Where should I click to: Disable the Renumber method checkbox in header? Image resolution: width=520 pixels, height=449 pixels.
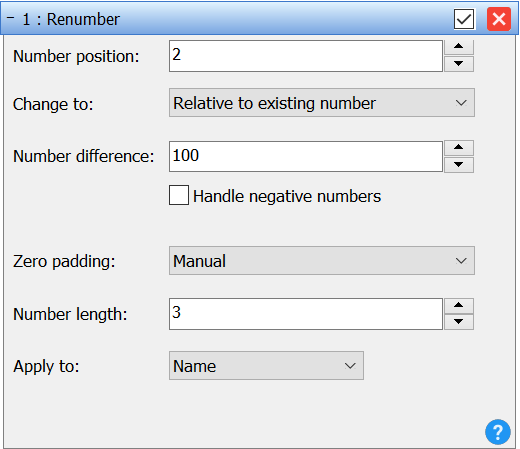(464, 19)
